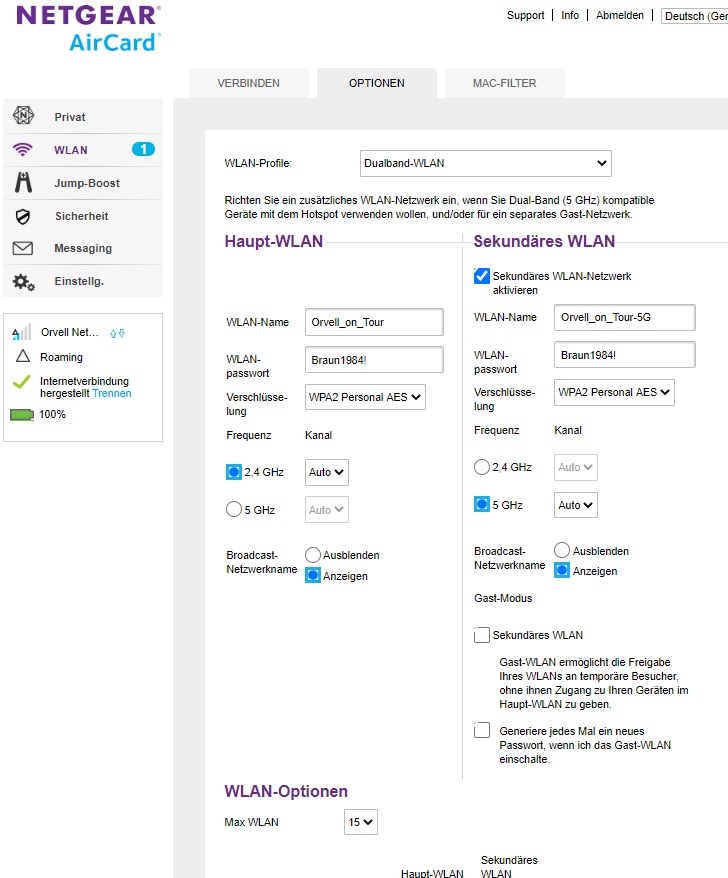Click the WLAN wifi icon in sidebar
This screenshot has width=728, height=878.
pos(23,150)
